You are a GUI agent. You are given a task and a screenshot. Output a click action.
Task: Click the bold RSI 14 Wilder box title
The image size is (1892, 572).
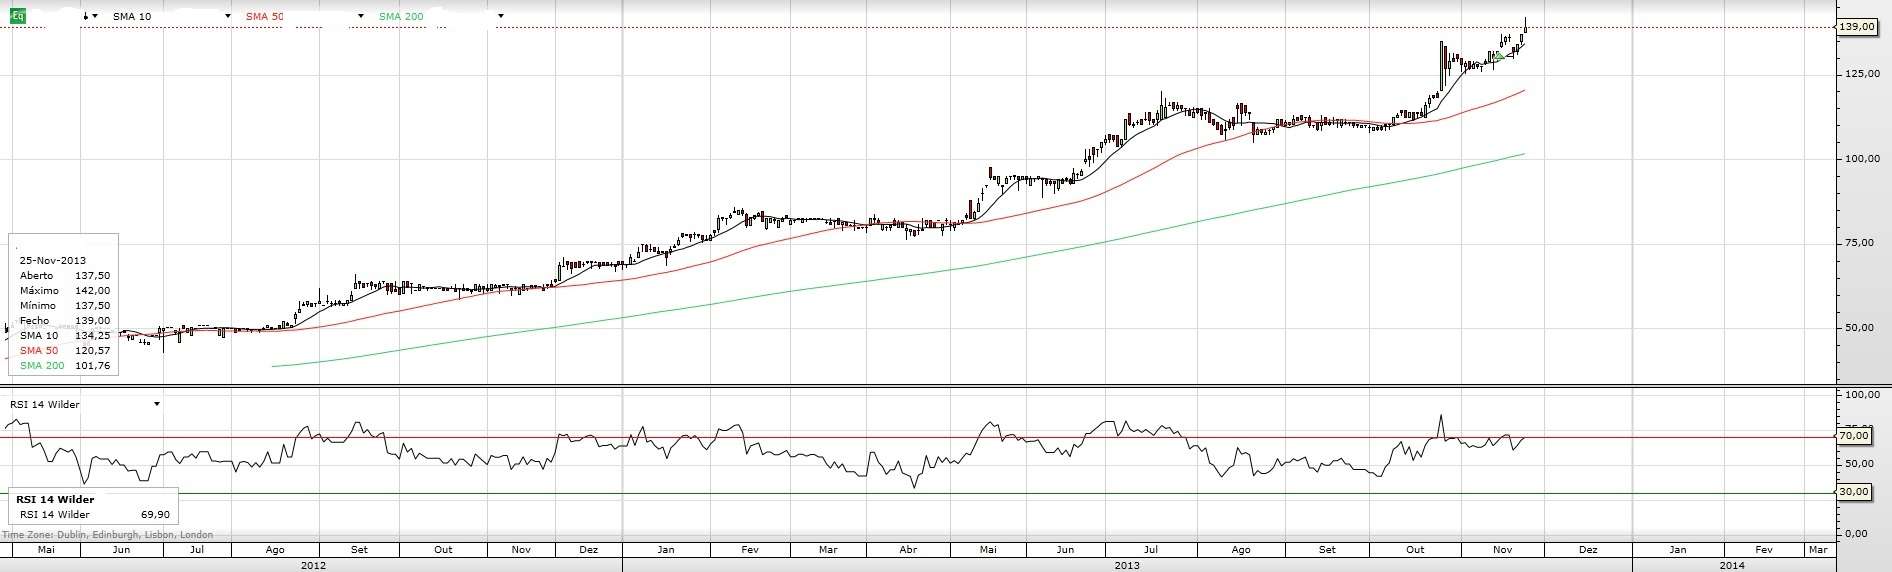click(55, 499)
